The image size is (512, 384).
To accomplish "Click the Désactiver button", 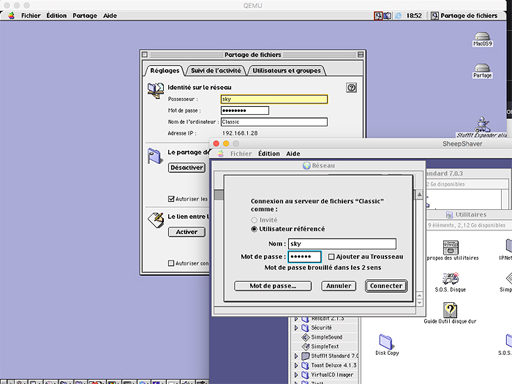I will (x=187, y=168).
